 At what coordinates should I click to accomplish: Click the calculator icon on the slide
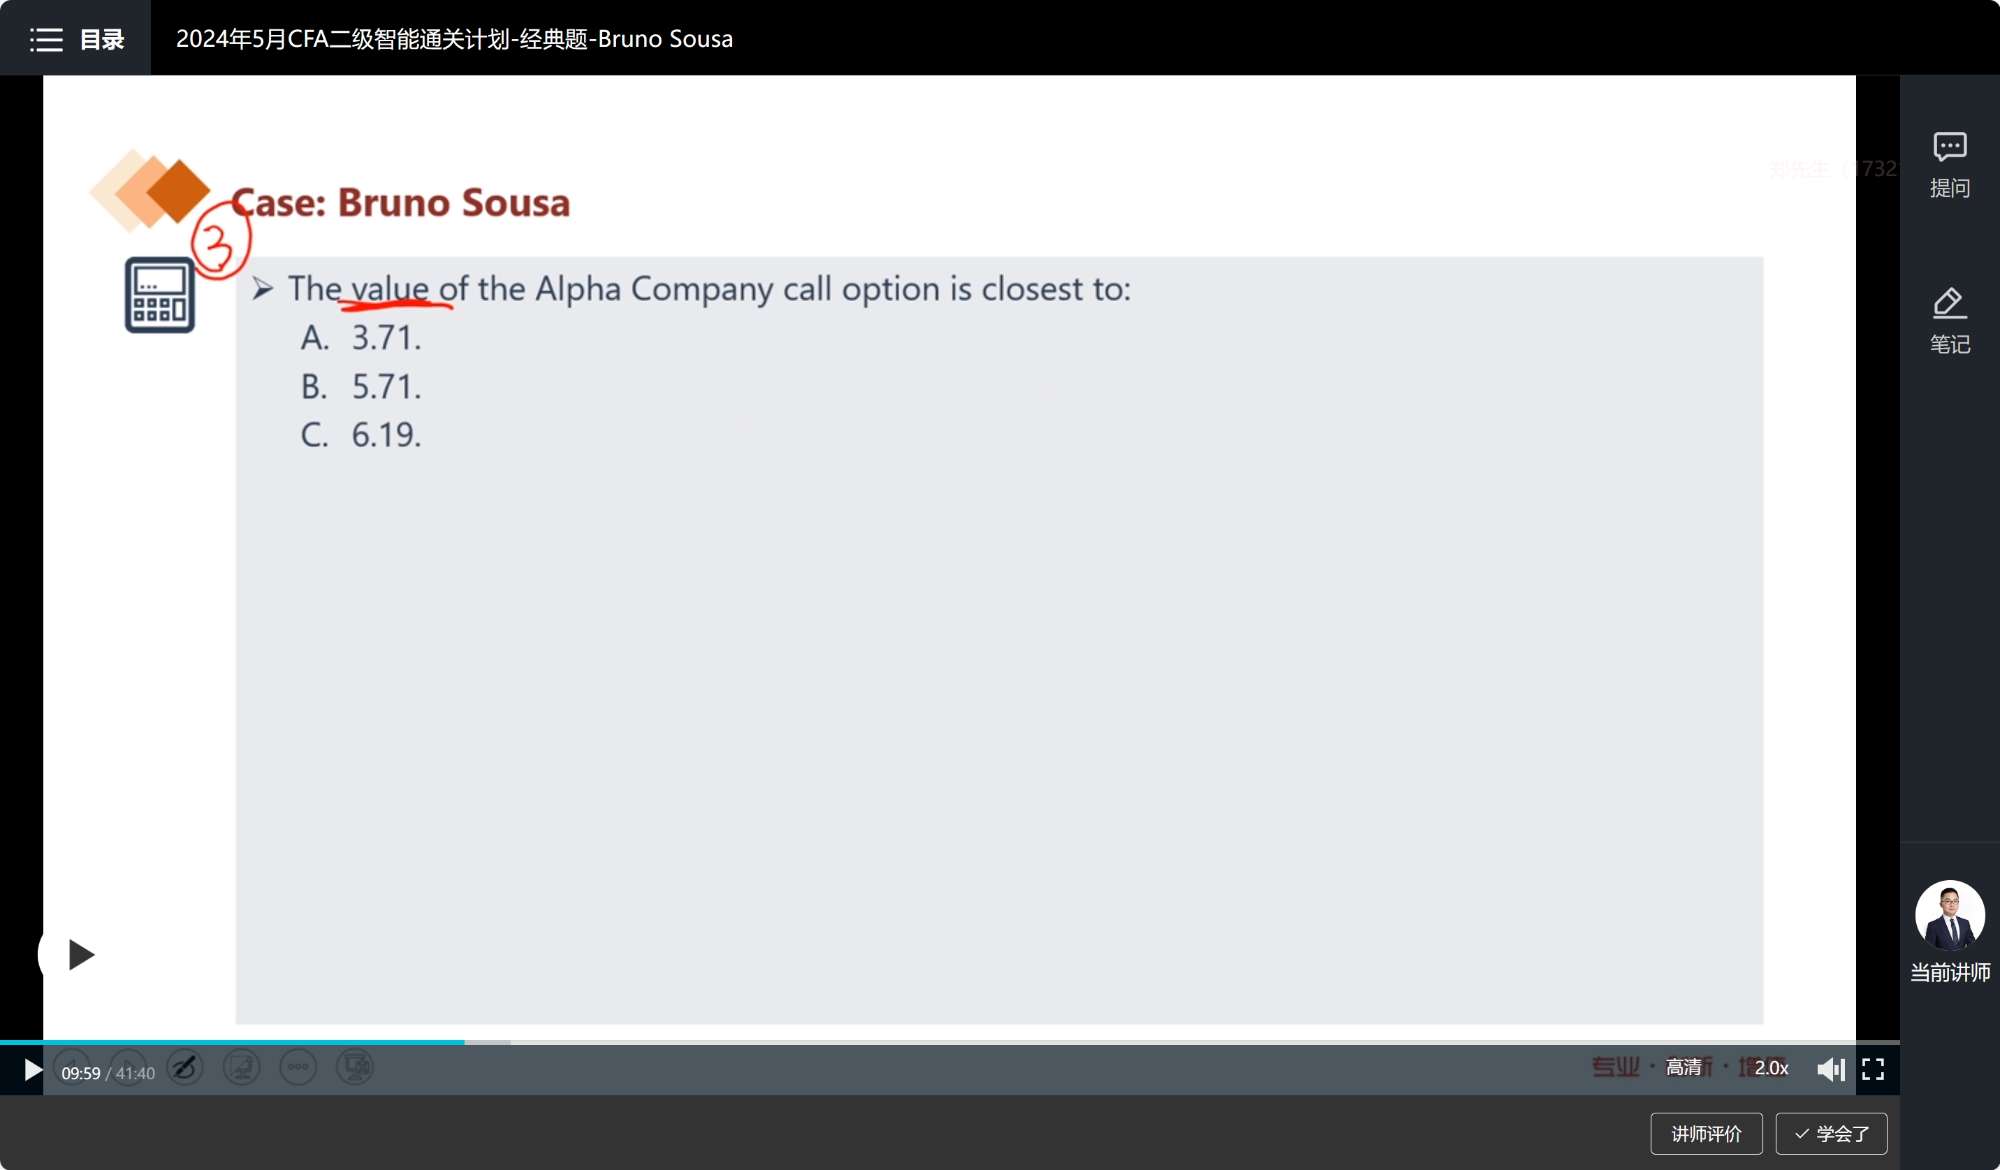coord(159,295)
